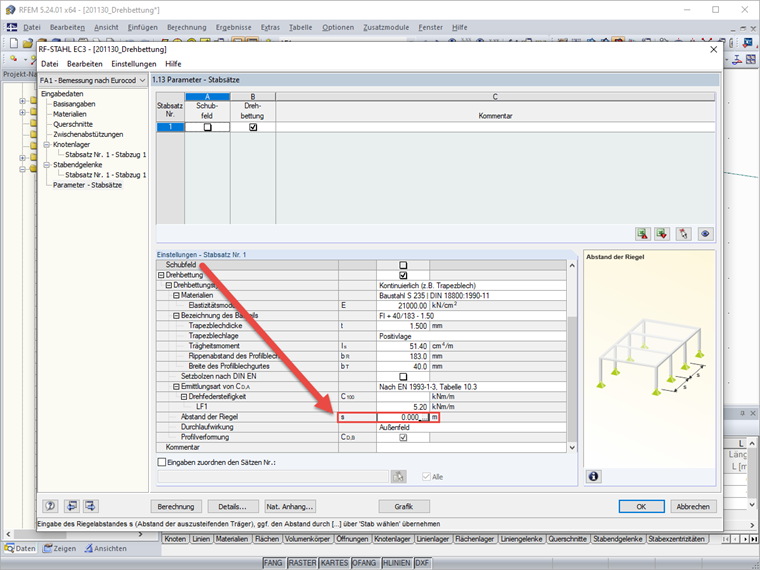Viewport: 760px width, 570px height.
Task: Open the dialog's Hilfe menu
Action: coord(173,64)
